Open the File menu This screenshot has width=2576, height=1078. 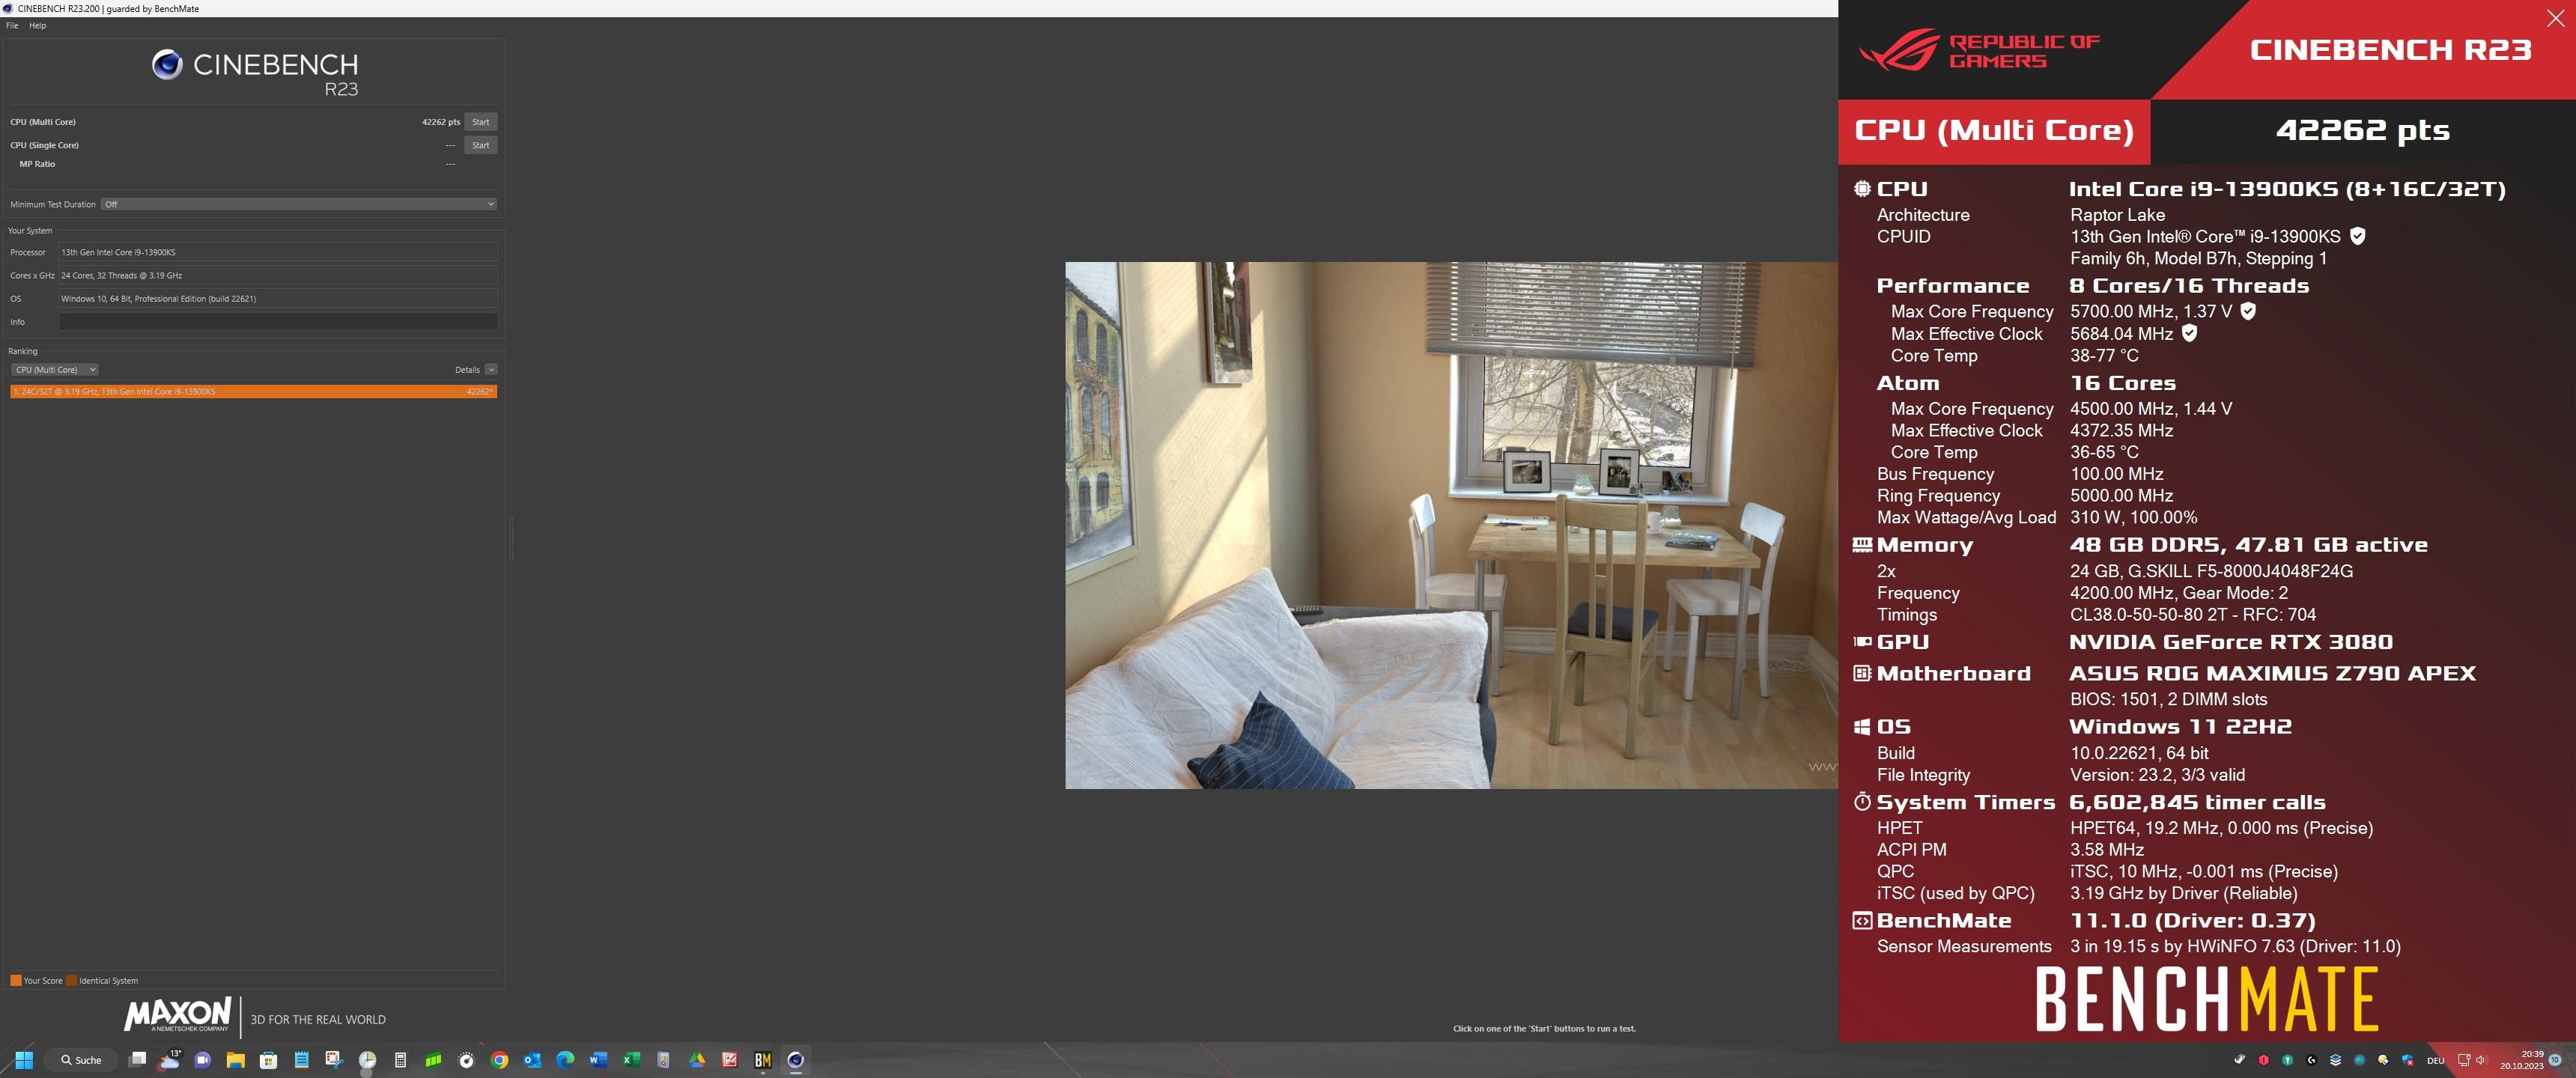click(x=12, y=26)
